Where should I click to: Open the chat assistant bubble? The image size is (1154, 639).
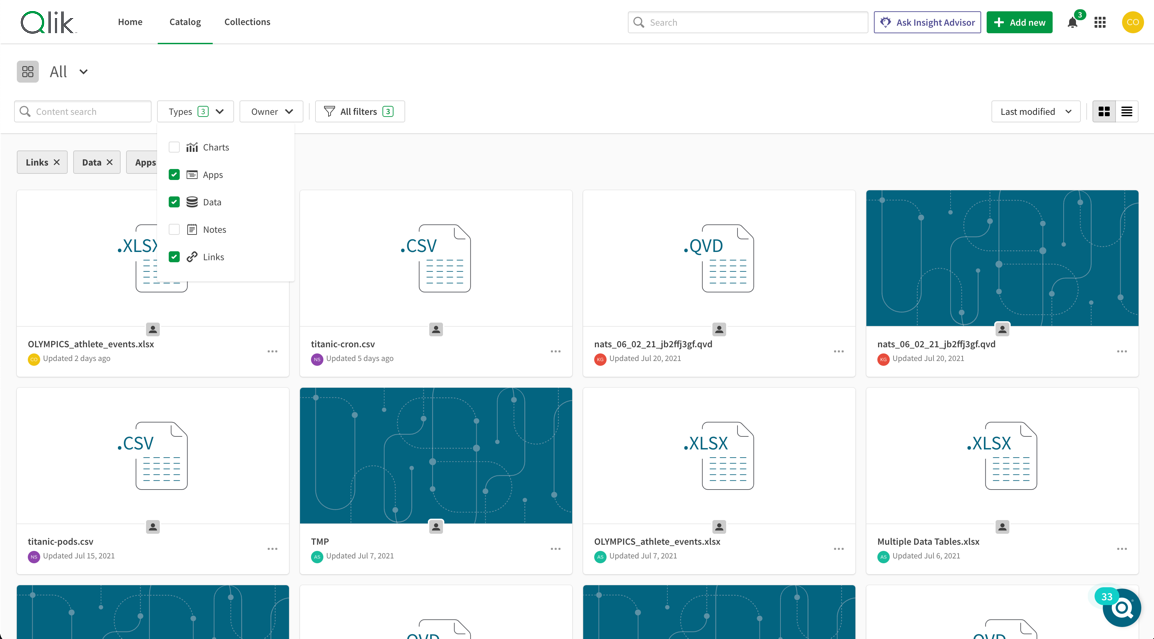(x=1121, y=607)
